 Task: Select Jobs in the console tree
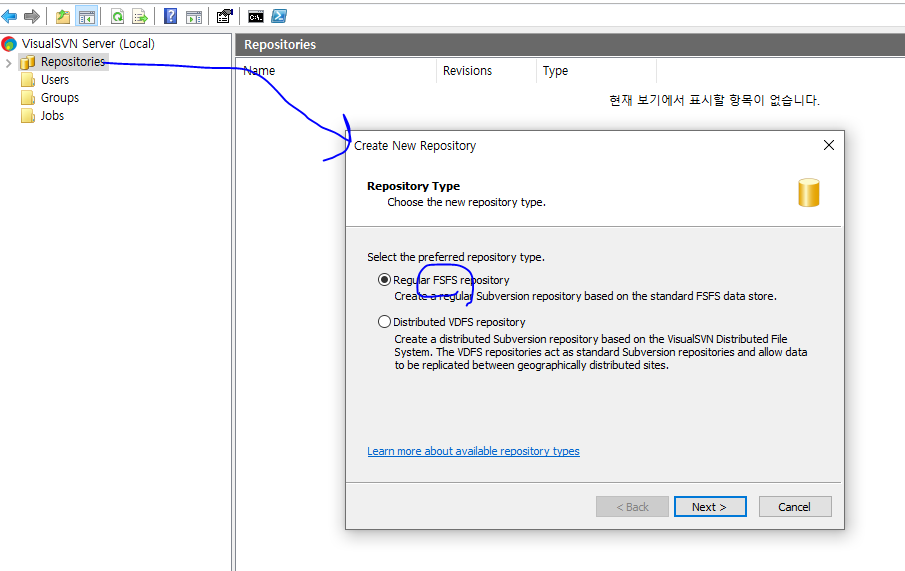coord(52,115)
